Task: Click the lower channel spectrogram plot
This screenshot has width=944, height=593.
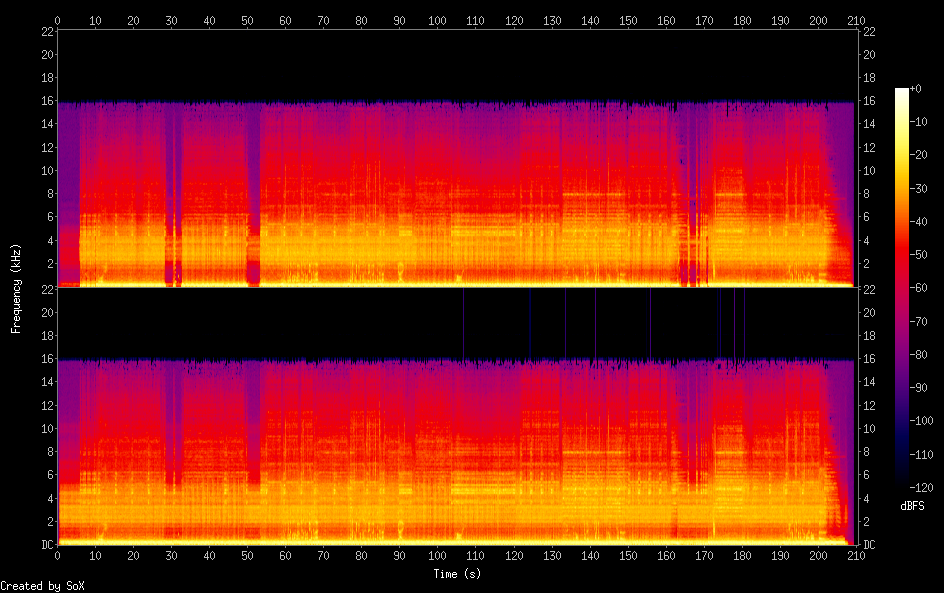Action: click(457, 417)
